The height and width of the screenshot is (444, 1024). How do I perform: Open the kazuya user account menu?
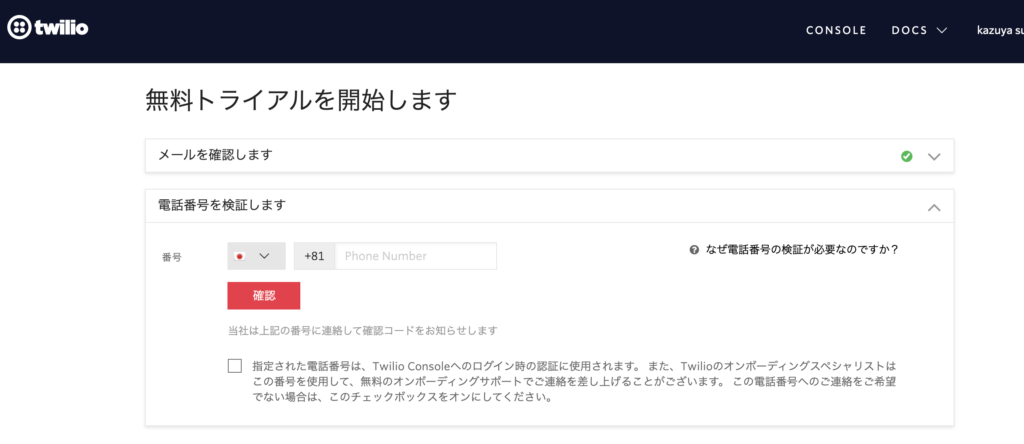pos(1000,30)
